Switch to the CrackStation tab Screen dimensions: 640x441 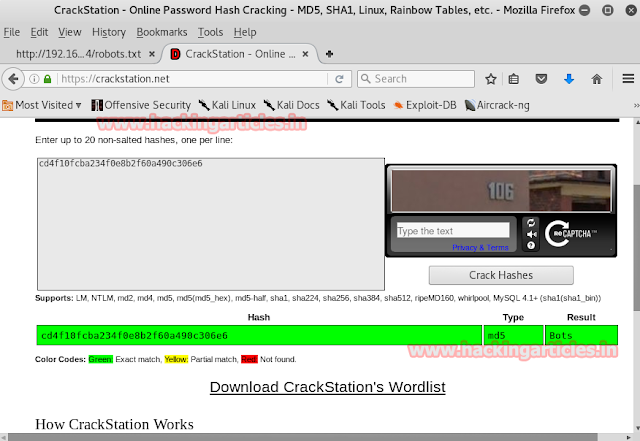pyautogui.click(x=239, y=54)
